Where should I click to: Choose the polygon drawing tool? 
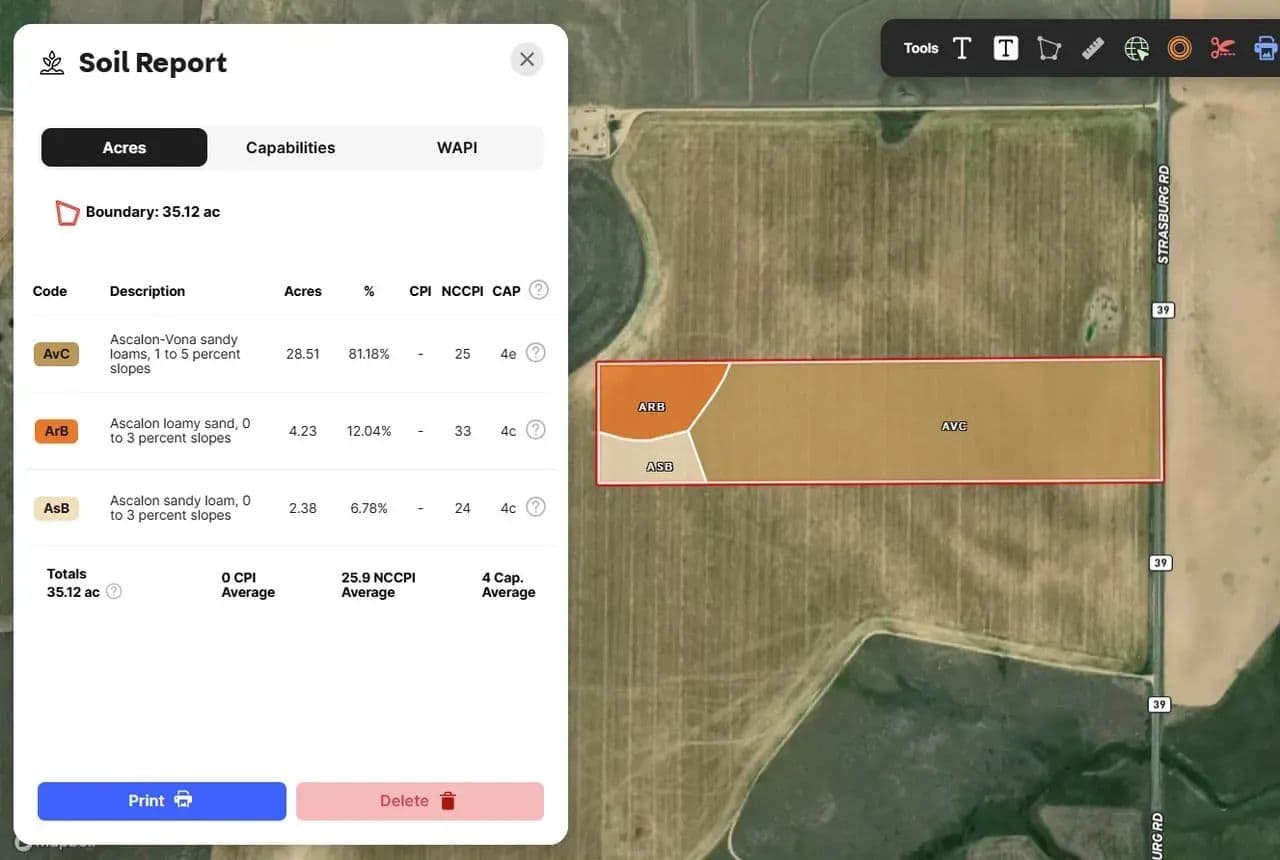pos(1048,48)
